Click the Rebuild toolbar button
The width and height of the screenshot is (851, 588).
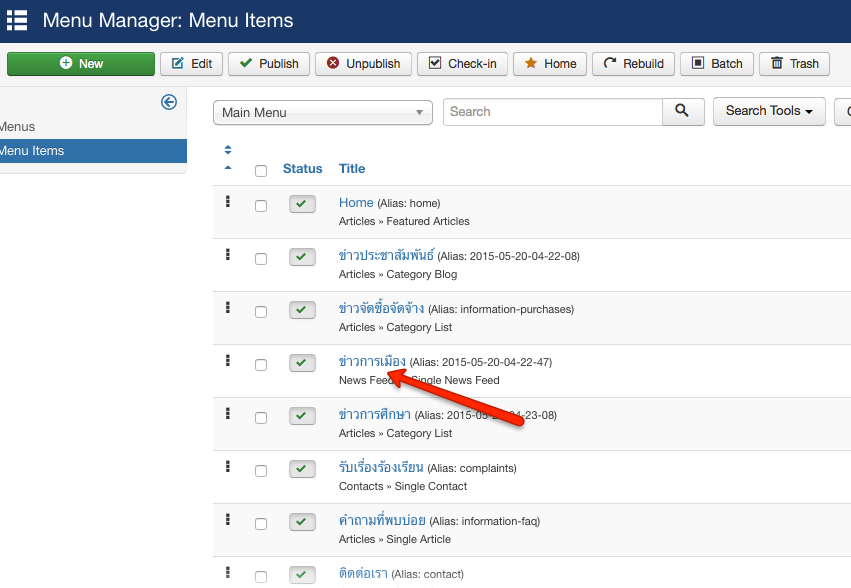pyautogui.click(x=633, y=64)
